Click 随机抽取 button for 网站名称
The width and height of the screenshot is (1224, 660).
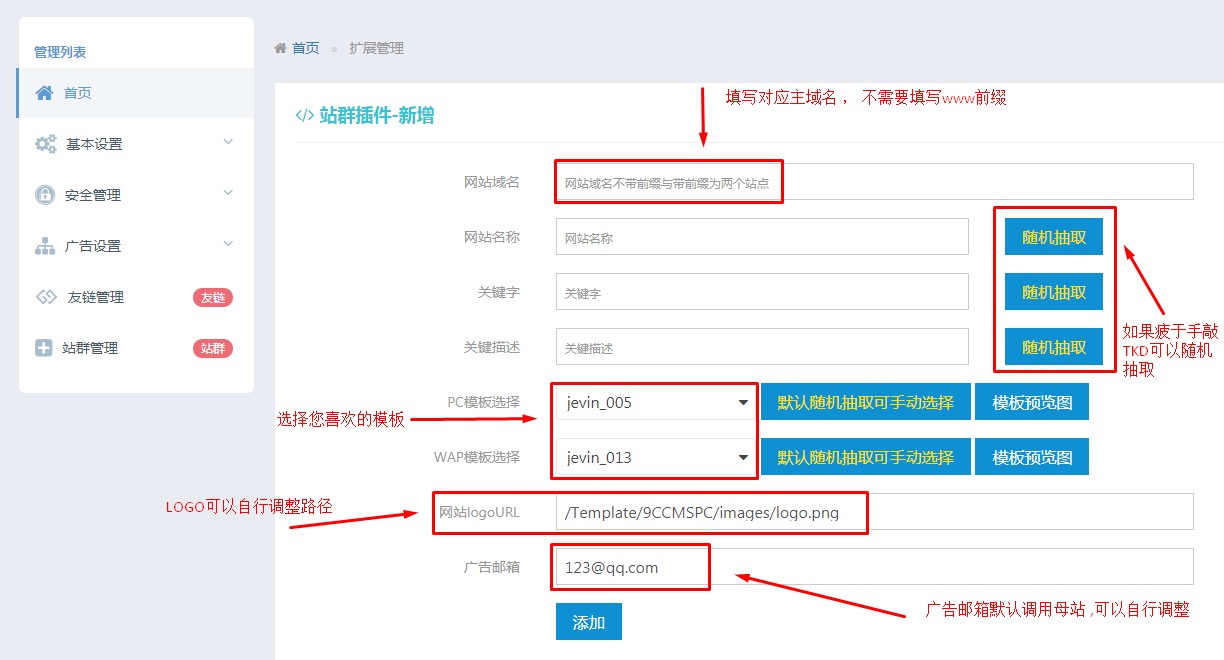click(1054, 237)
